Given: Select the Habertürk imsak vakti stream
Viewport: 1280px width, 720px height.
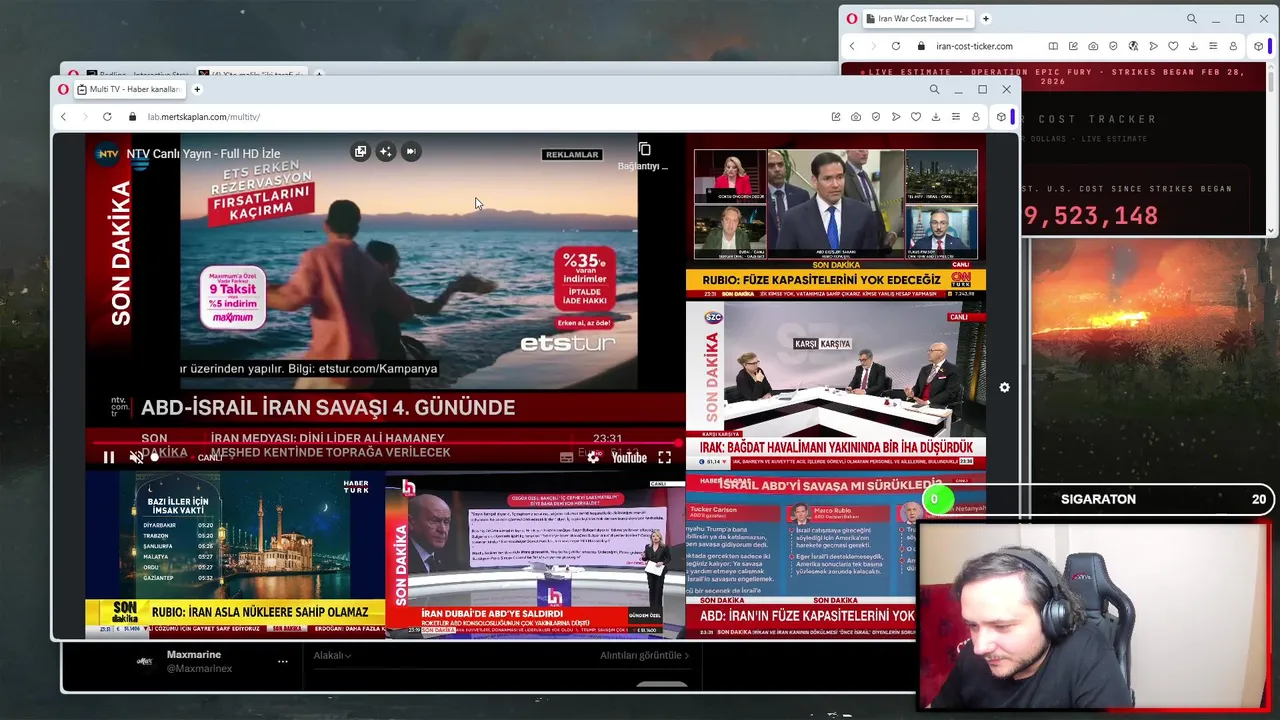Looking at the screenshot, I should coord(235,554).
